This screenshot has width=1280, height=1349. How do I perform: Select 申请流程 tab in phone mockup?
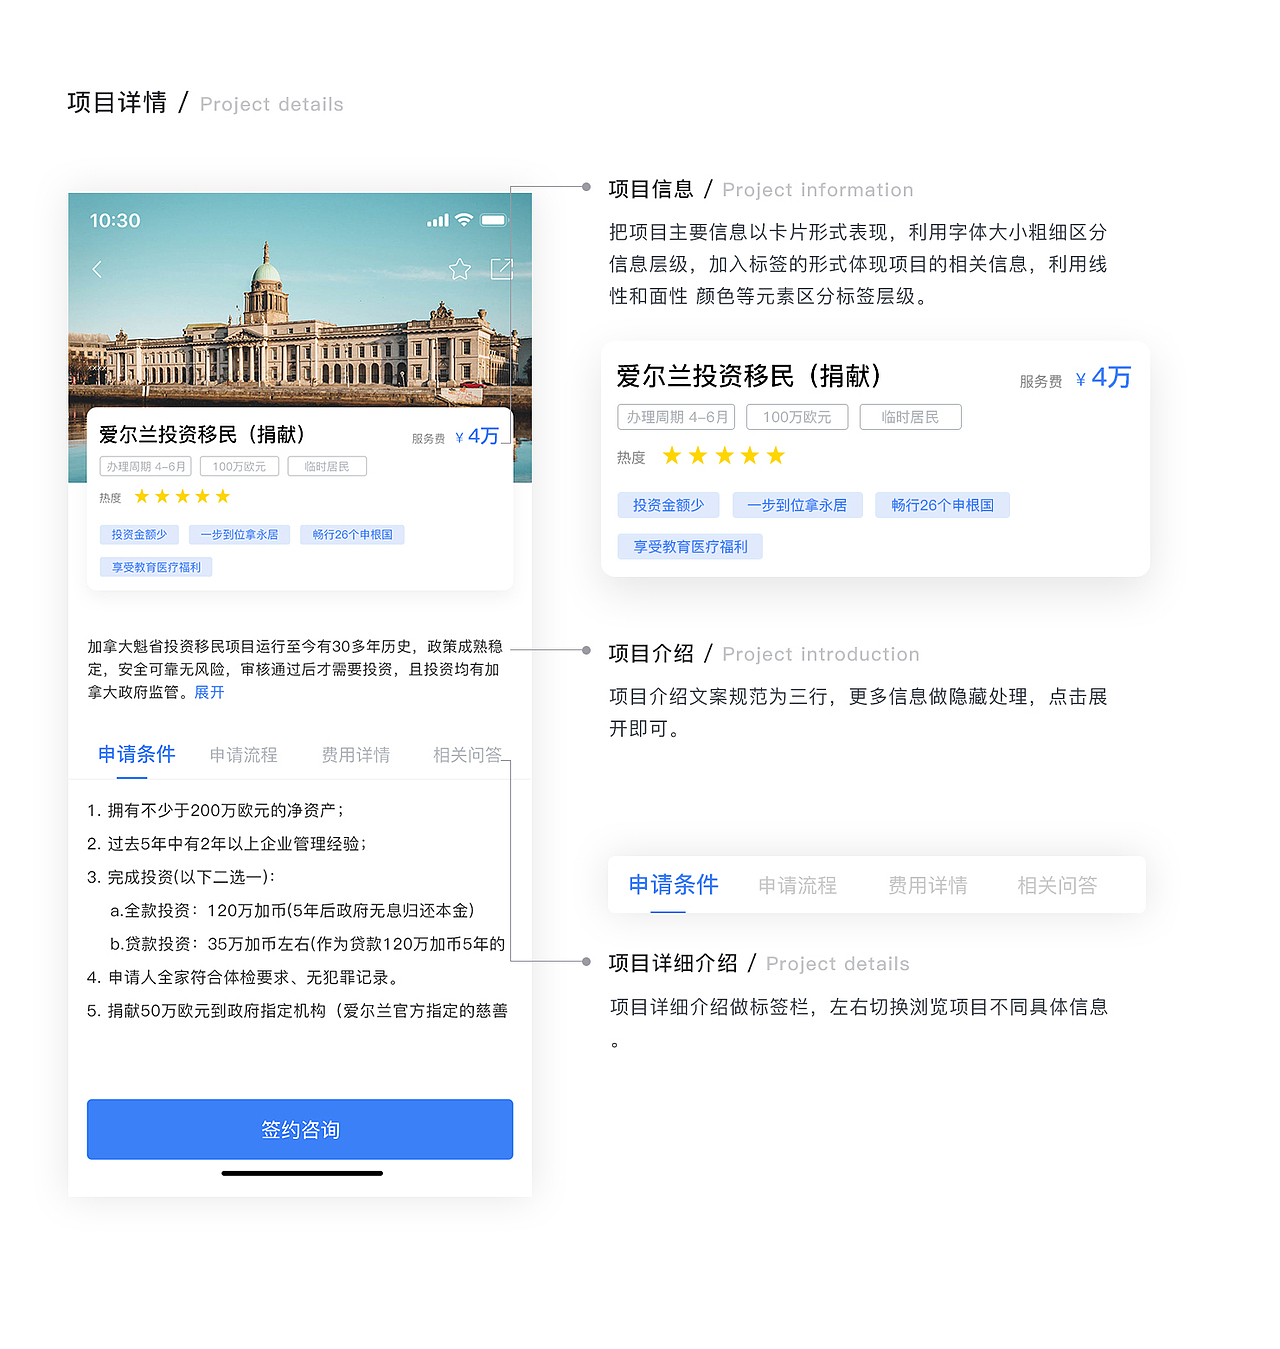[x=243, y=755]
